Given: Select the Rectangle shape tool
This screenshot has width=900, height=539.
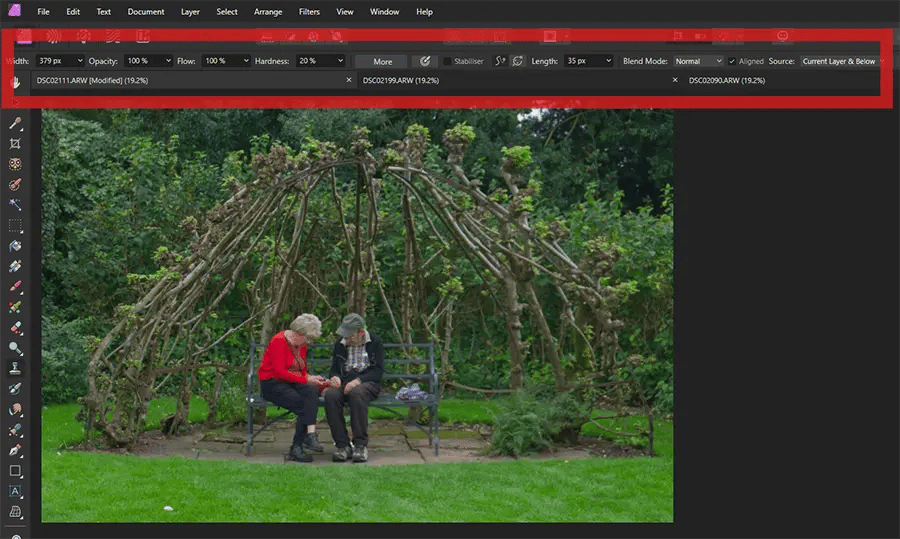Looking at the screenshot, I should 15,471.
